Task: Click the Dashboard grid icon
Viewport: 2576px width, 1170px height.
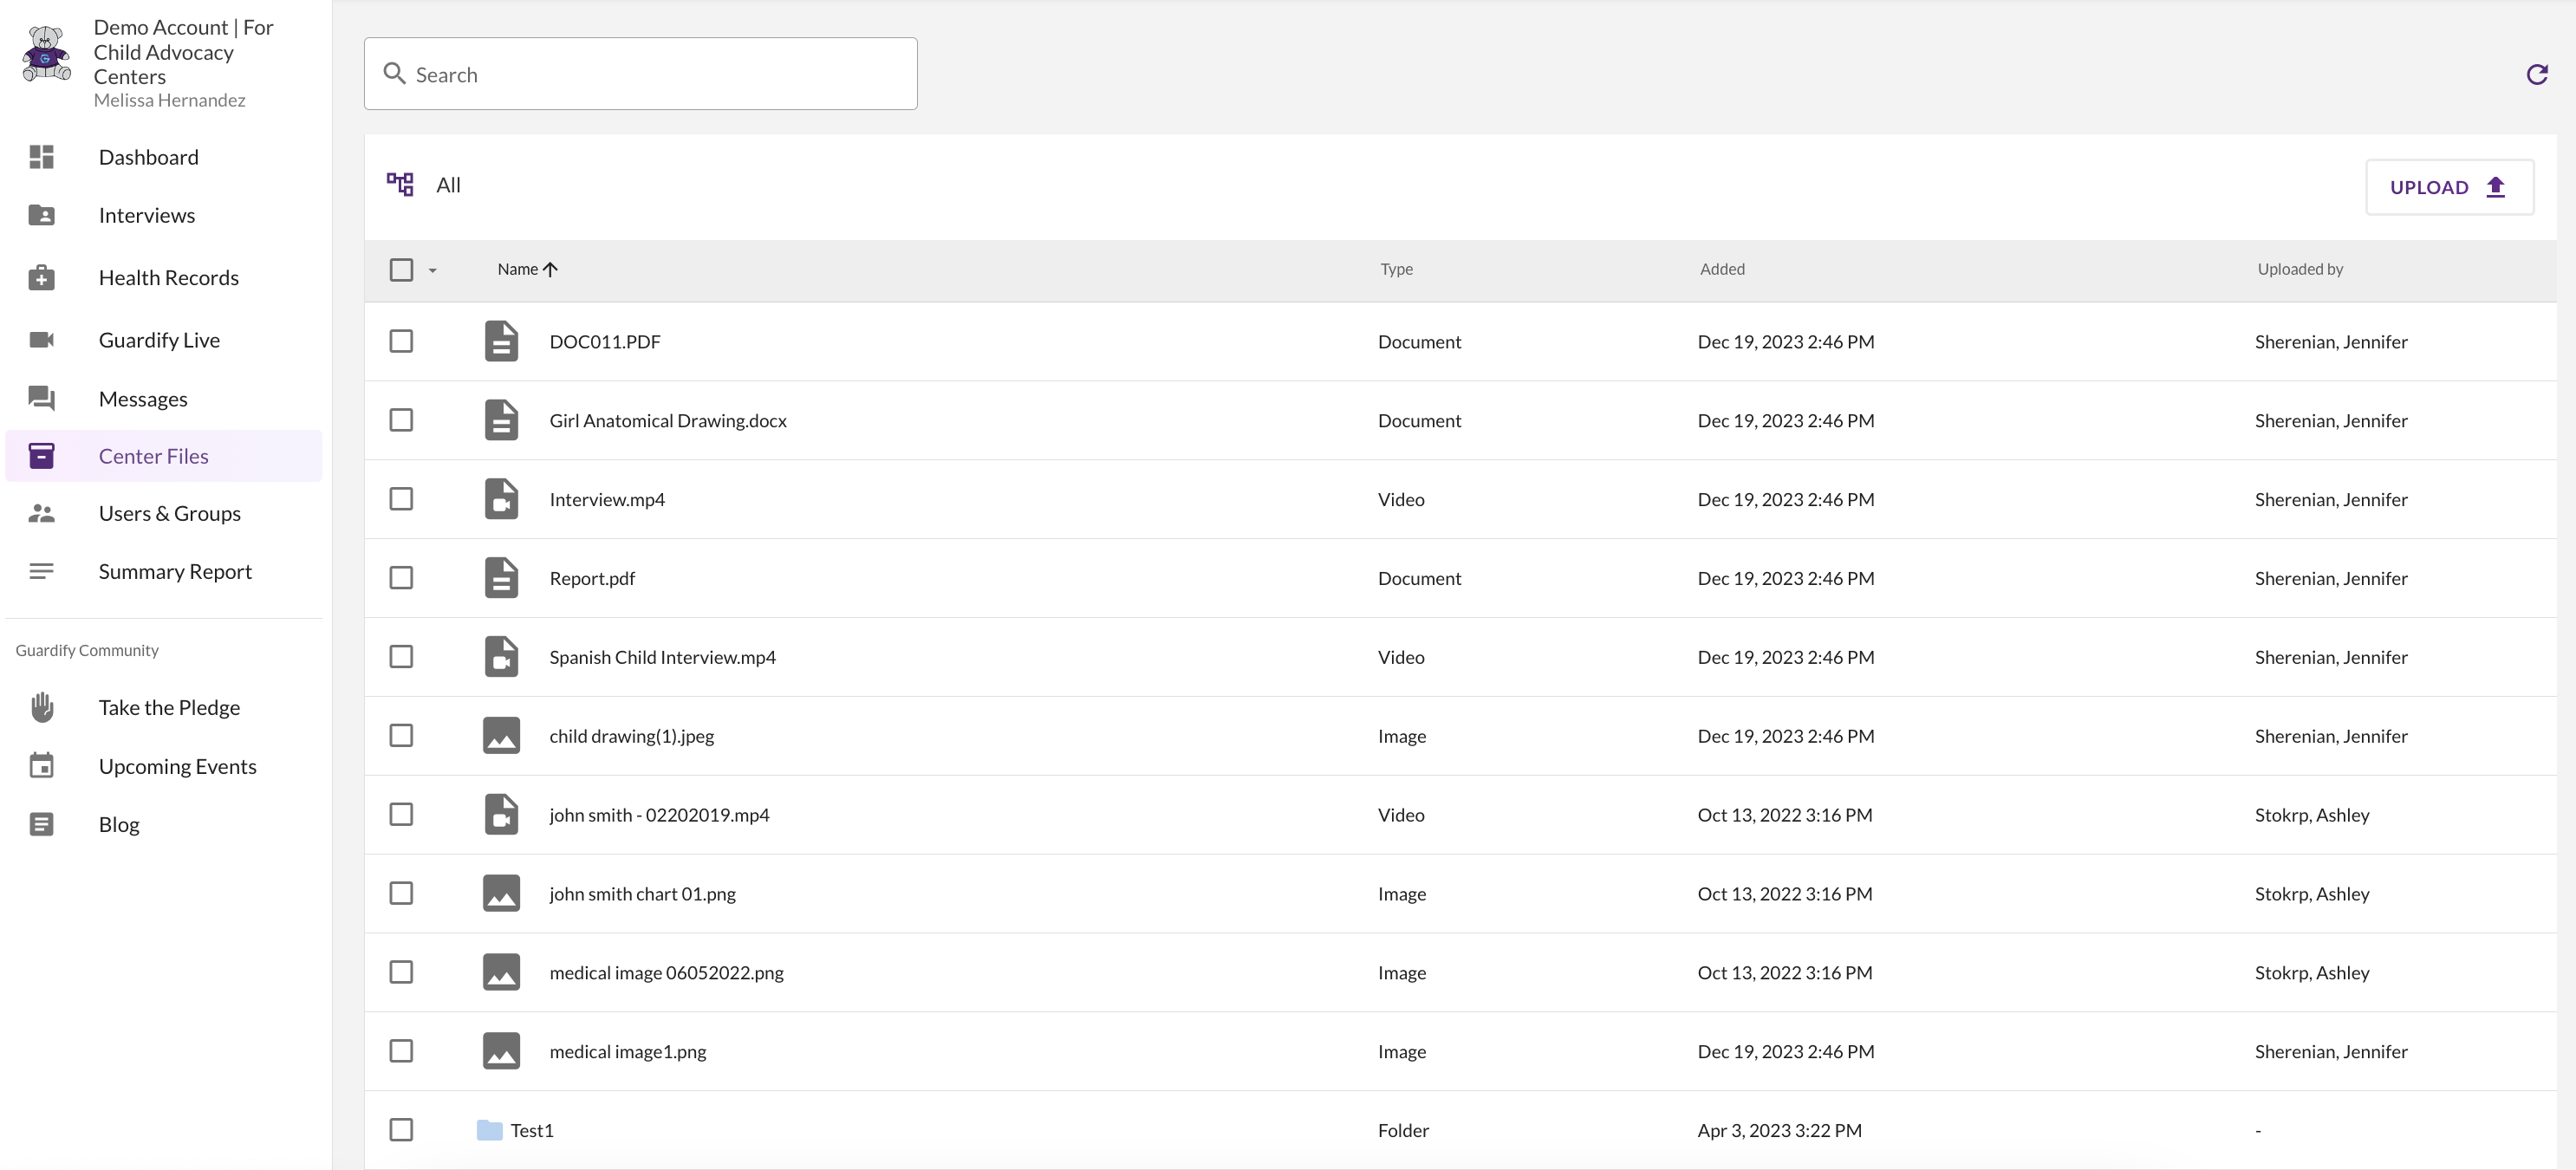Action: 41,157
